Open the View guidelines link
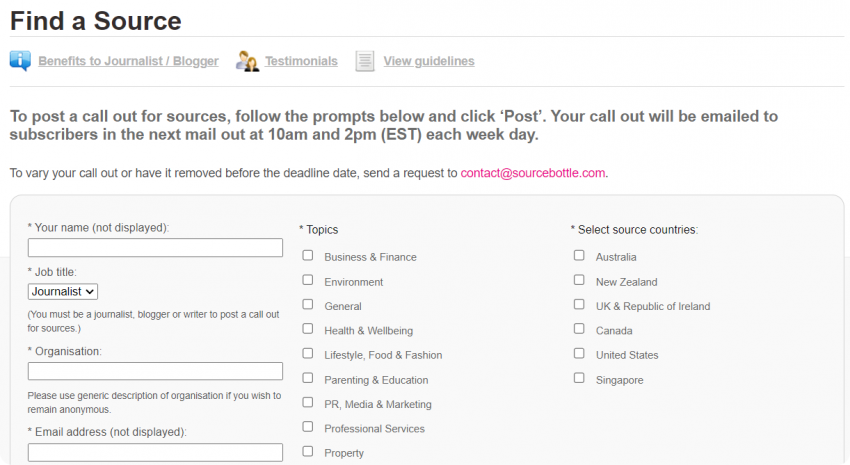 [x=429, y=61]
